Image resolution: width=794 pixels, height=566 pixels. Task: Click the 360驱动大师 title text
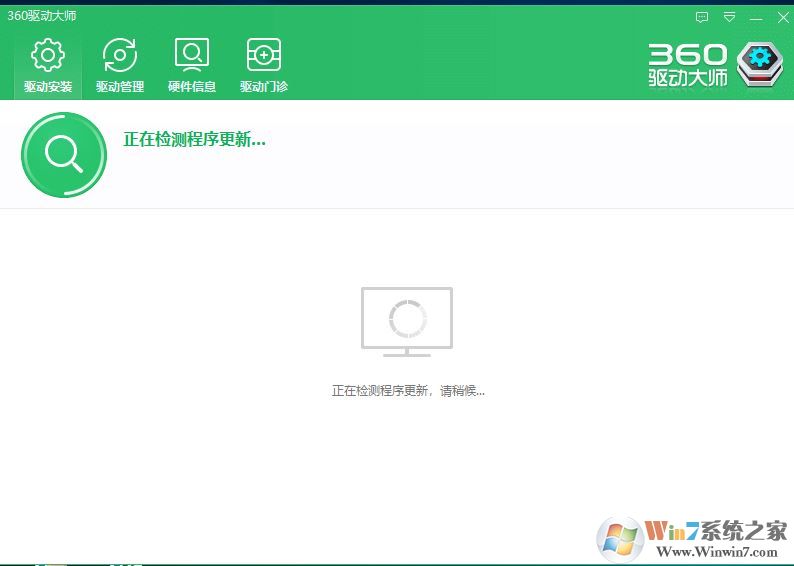42,16
